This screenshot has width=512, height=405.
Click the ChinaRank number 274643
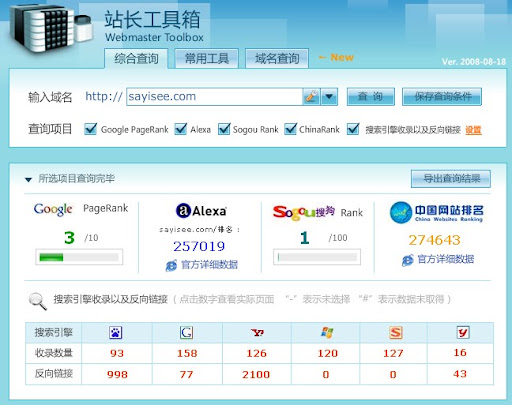(434, 240)
